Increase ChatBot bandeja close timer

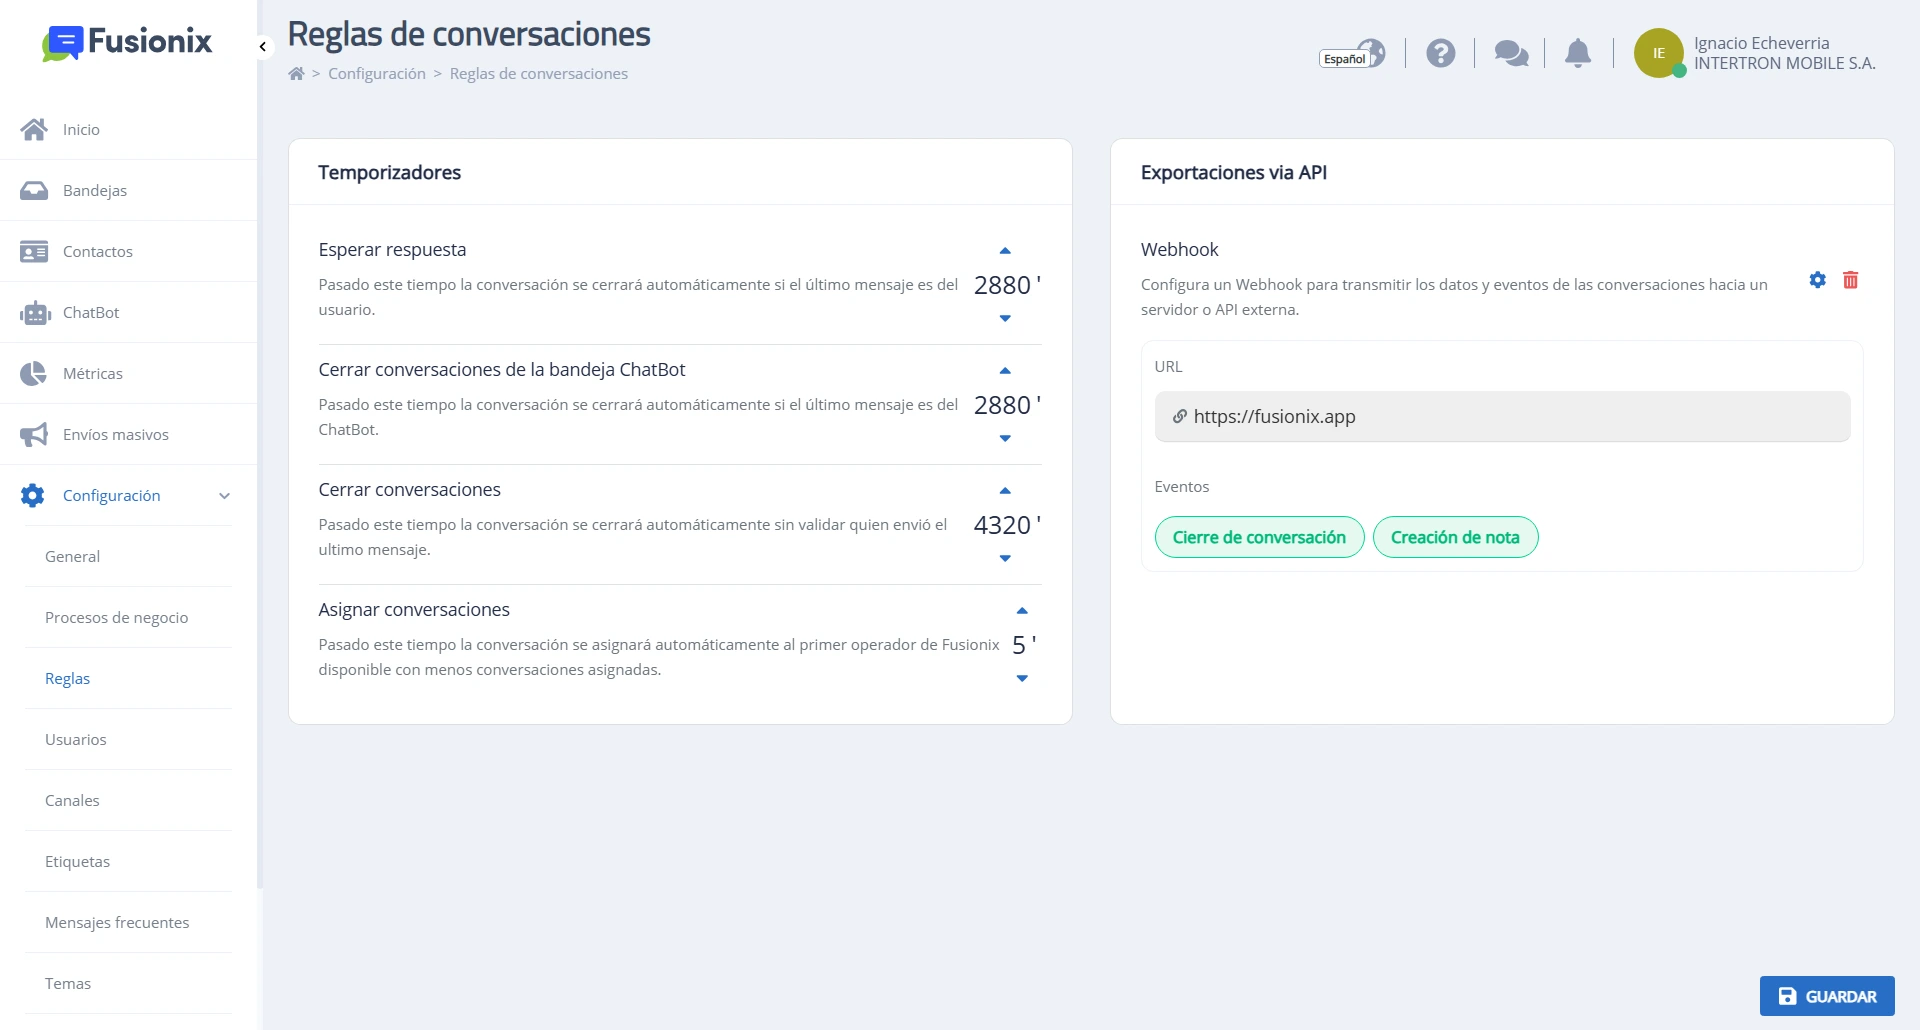1005,371
